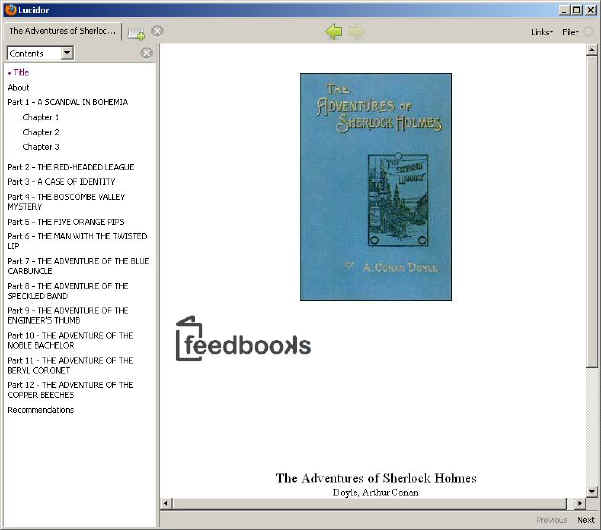Open Chapter 2 in contents

tap(41, 132)
